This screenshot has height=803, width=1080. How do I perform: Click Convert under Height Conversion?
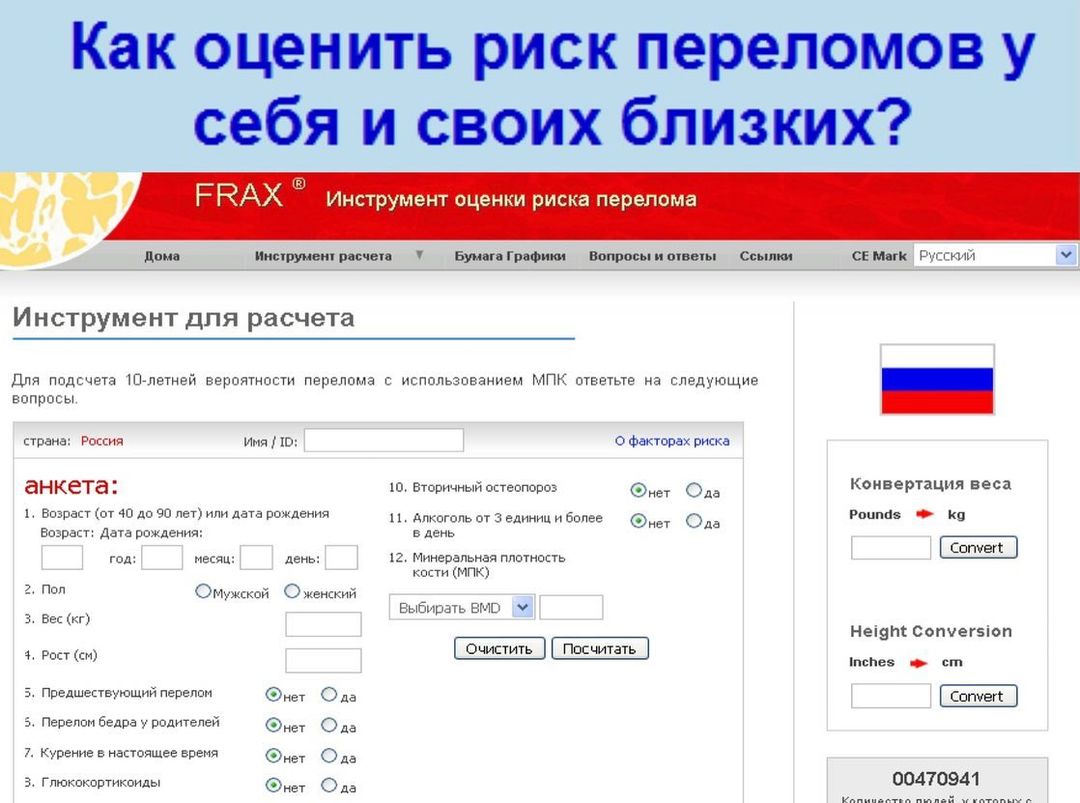click(x=977, y=696)
